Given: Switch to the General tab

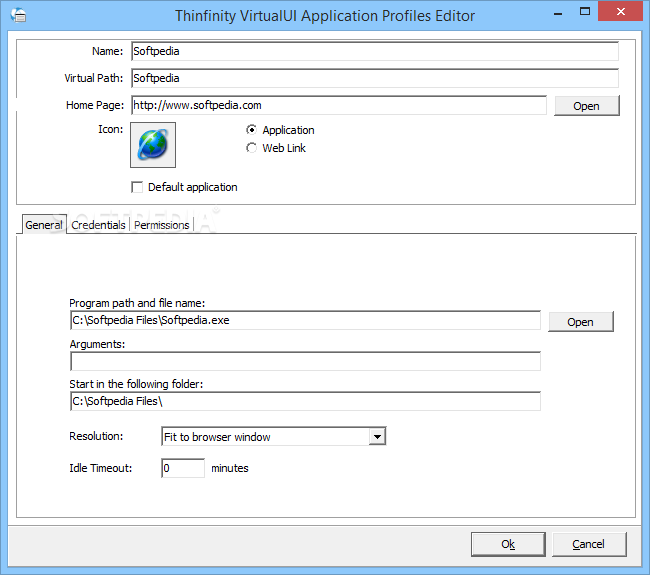Looking at the screenshot, I should coord(44,225).
